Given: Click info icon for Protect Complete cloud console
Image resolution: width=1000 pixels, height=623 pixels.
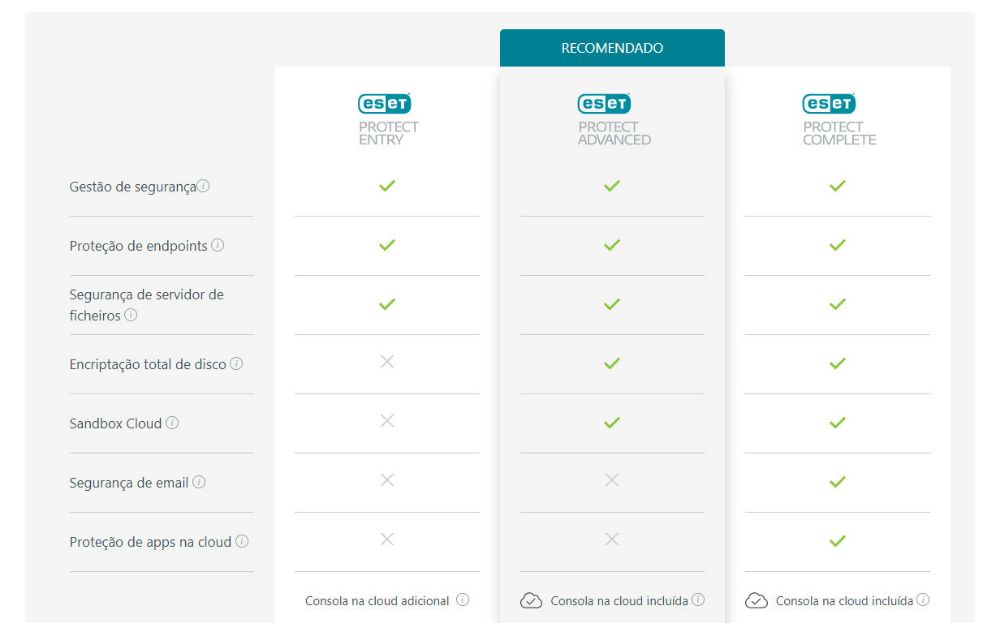Looking at the screenshot, I should point(923,600).
